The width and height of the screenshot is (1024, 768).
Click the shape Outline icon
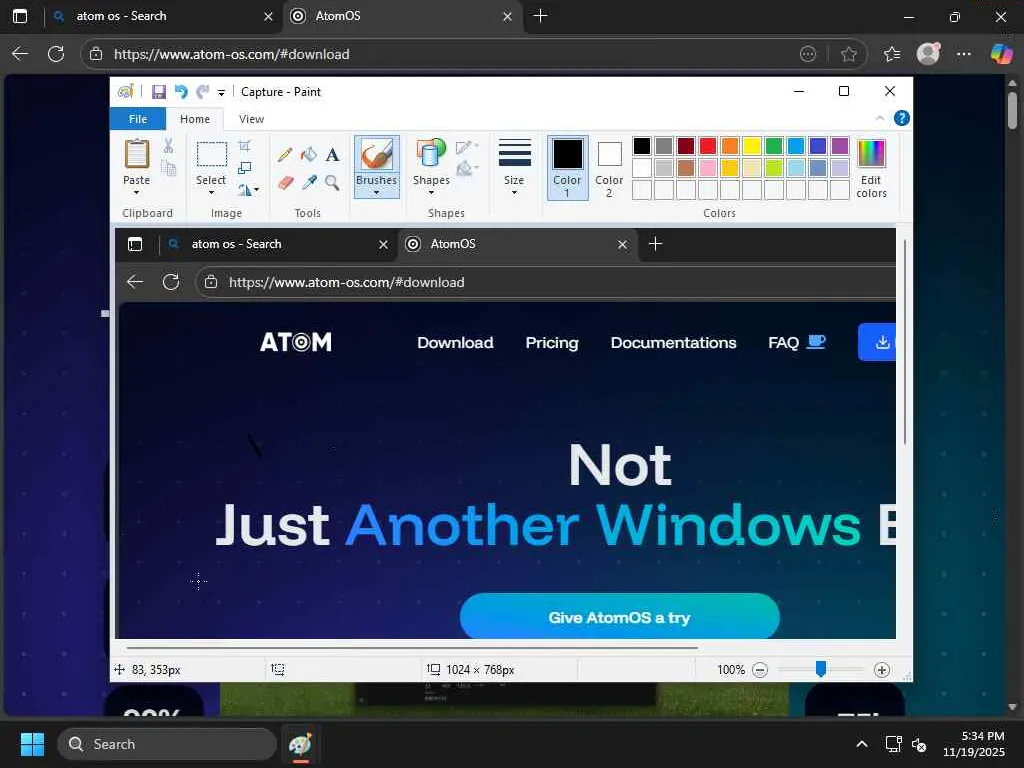(465, 147)
